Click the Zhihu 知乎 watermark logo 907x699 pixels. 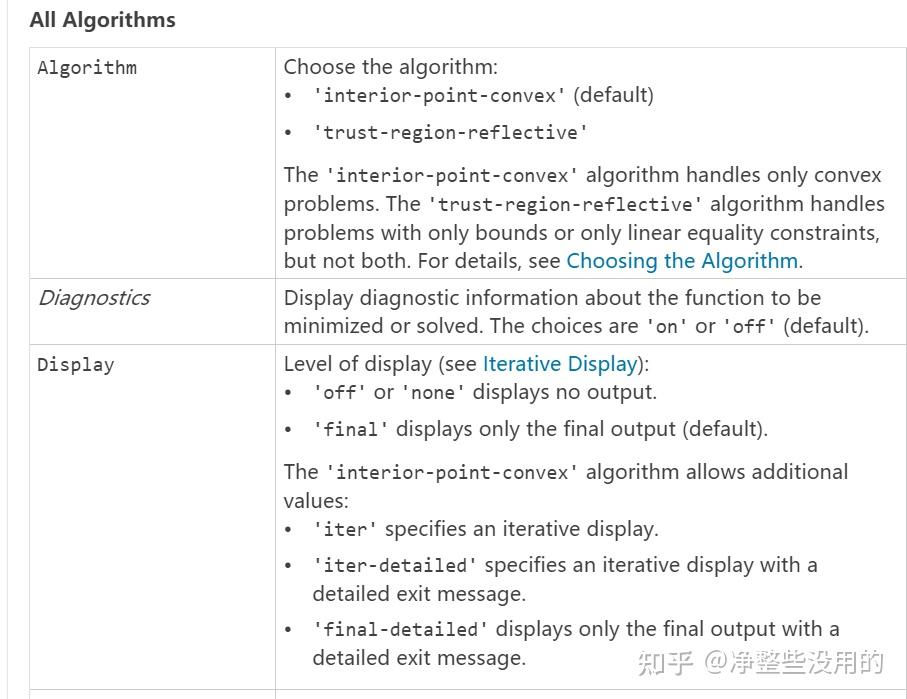point(665,662)
